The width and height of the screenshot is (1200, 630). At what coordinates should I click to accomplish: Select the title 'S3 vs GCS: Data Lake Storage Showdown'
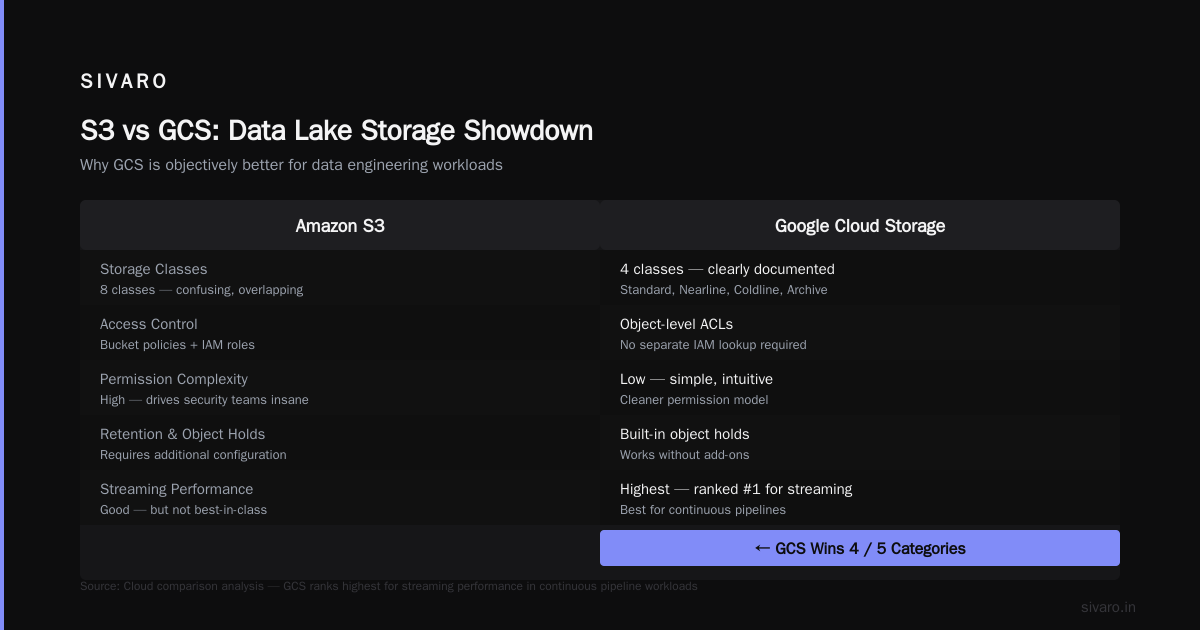coord(336,131)
